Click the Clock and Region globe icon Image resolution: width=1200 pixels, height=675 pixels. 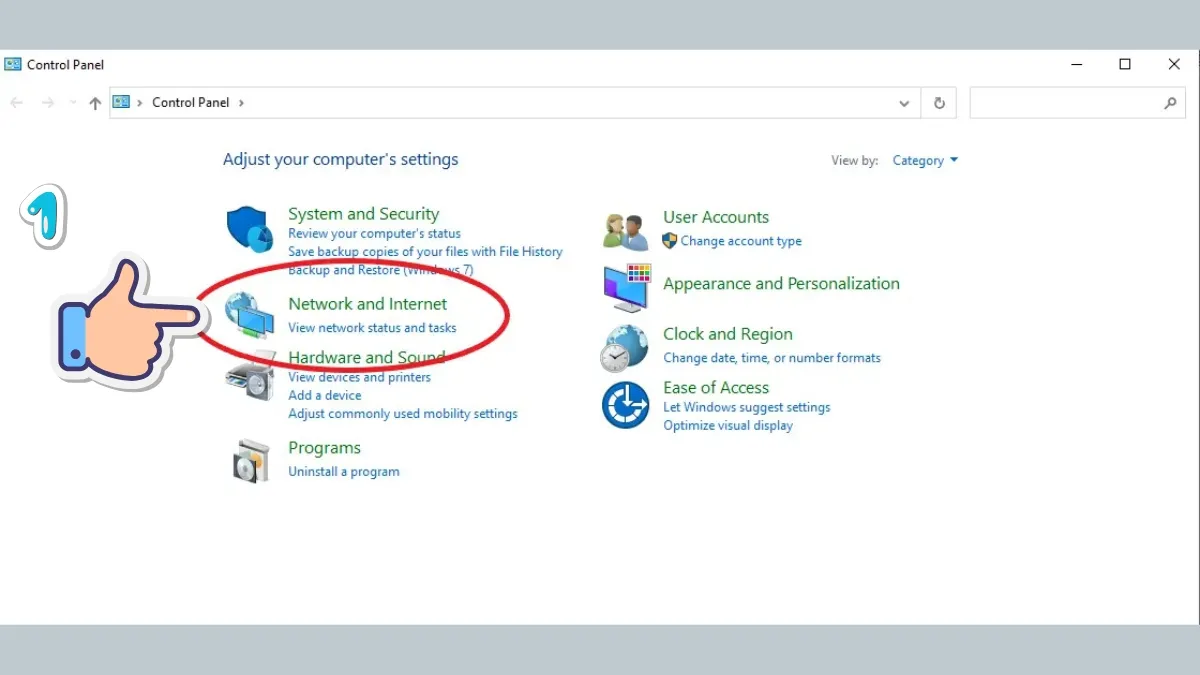(625, 347)
